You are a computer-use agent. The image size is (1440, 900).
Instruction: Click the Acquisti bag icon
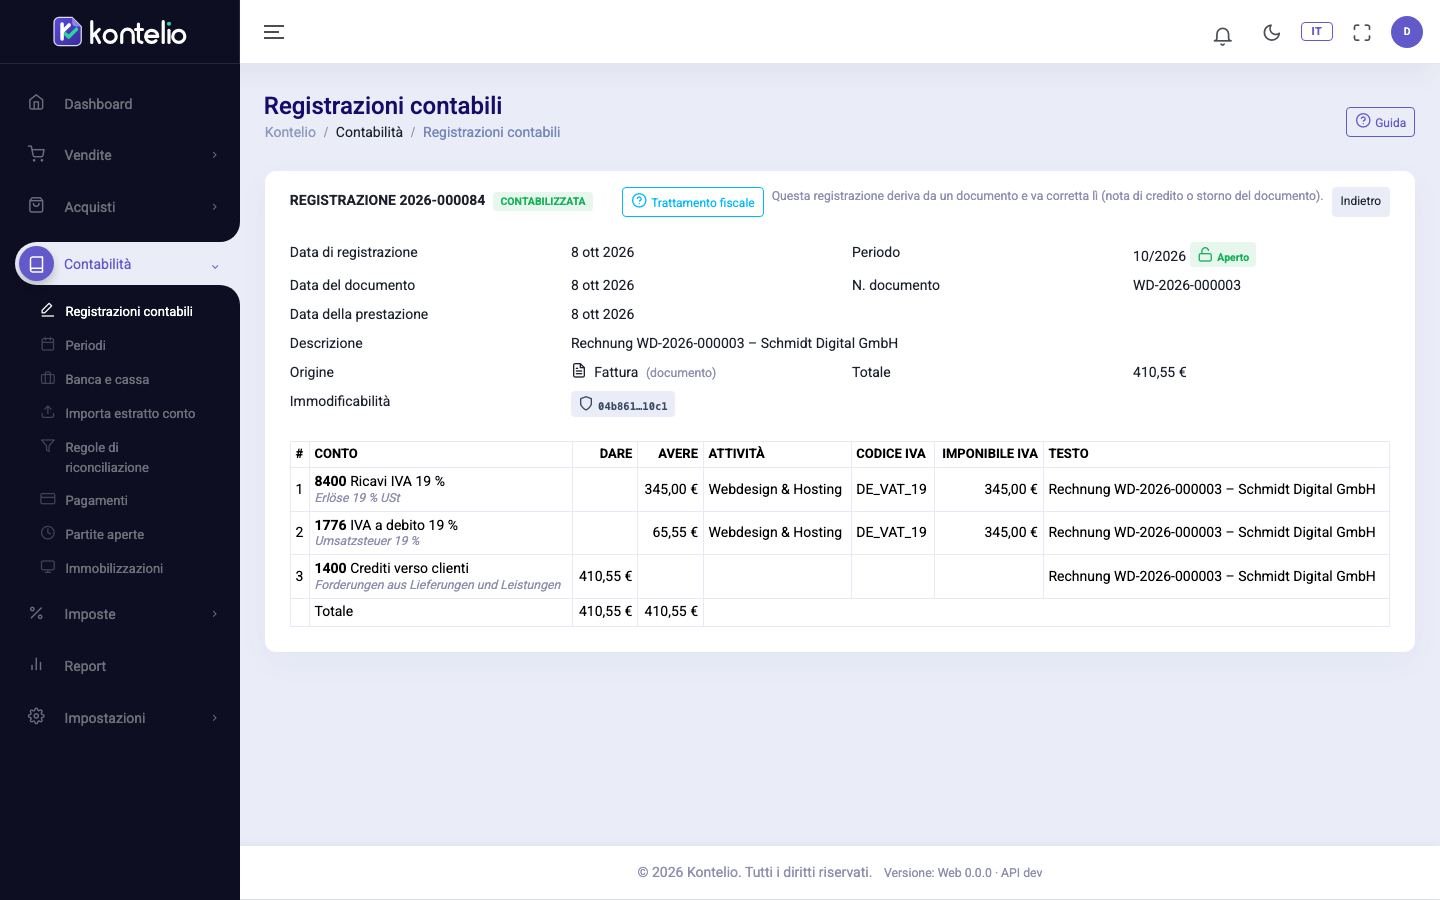(x=37, y=206)
